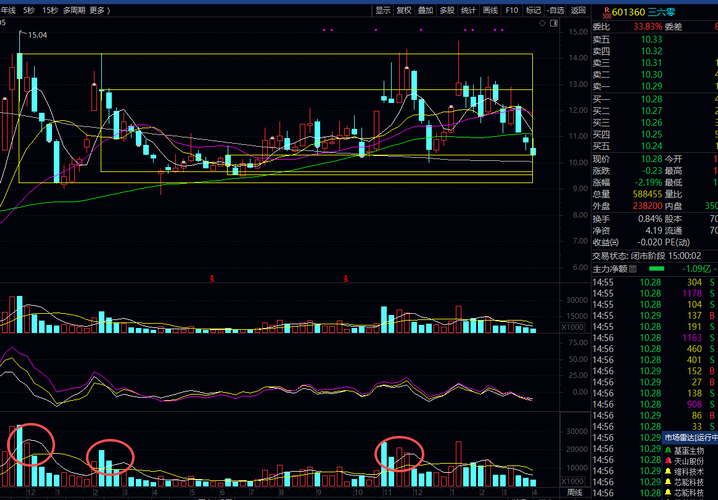
Task: Click the green 主力净额 bar indicator
Action: (x=657, y=269)
